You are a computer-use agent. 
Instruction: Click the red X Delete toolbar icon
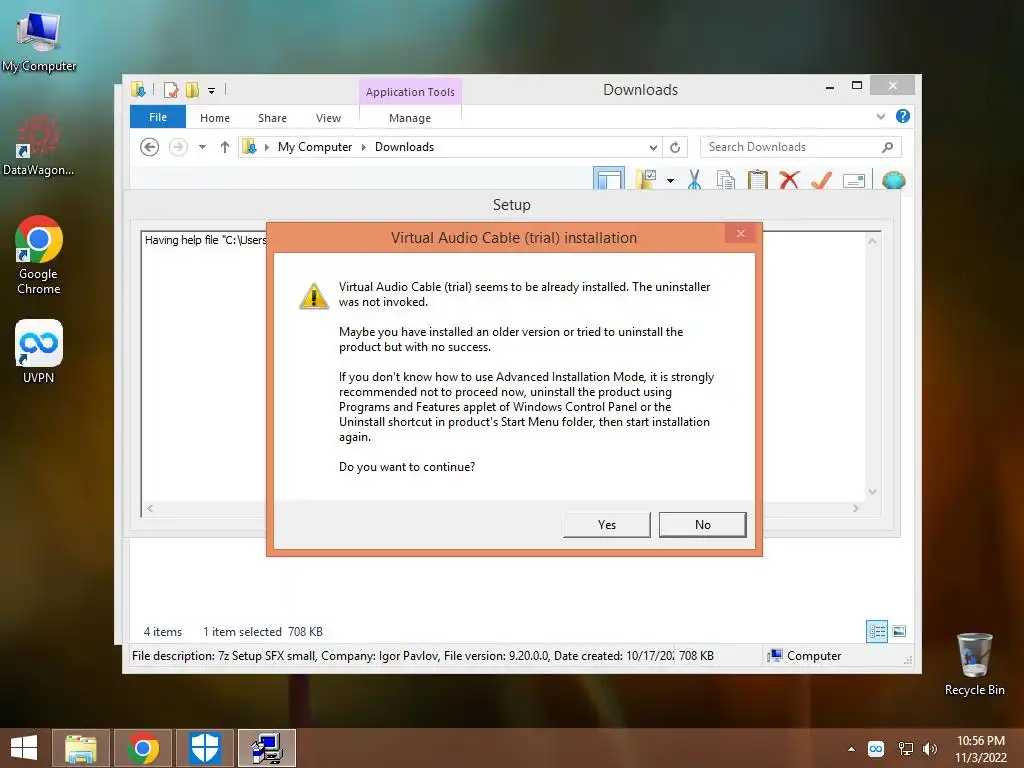pyautogui.click(x=789, y=180)
